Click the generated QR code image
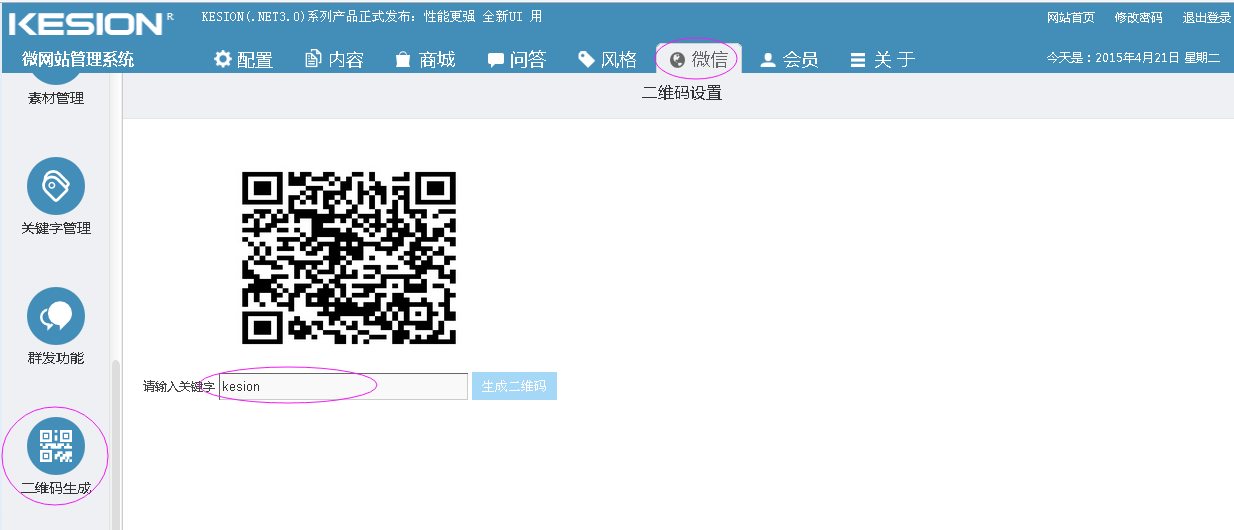The image size is (1234, 530). coord(349,258)
